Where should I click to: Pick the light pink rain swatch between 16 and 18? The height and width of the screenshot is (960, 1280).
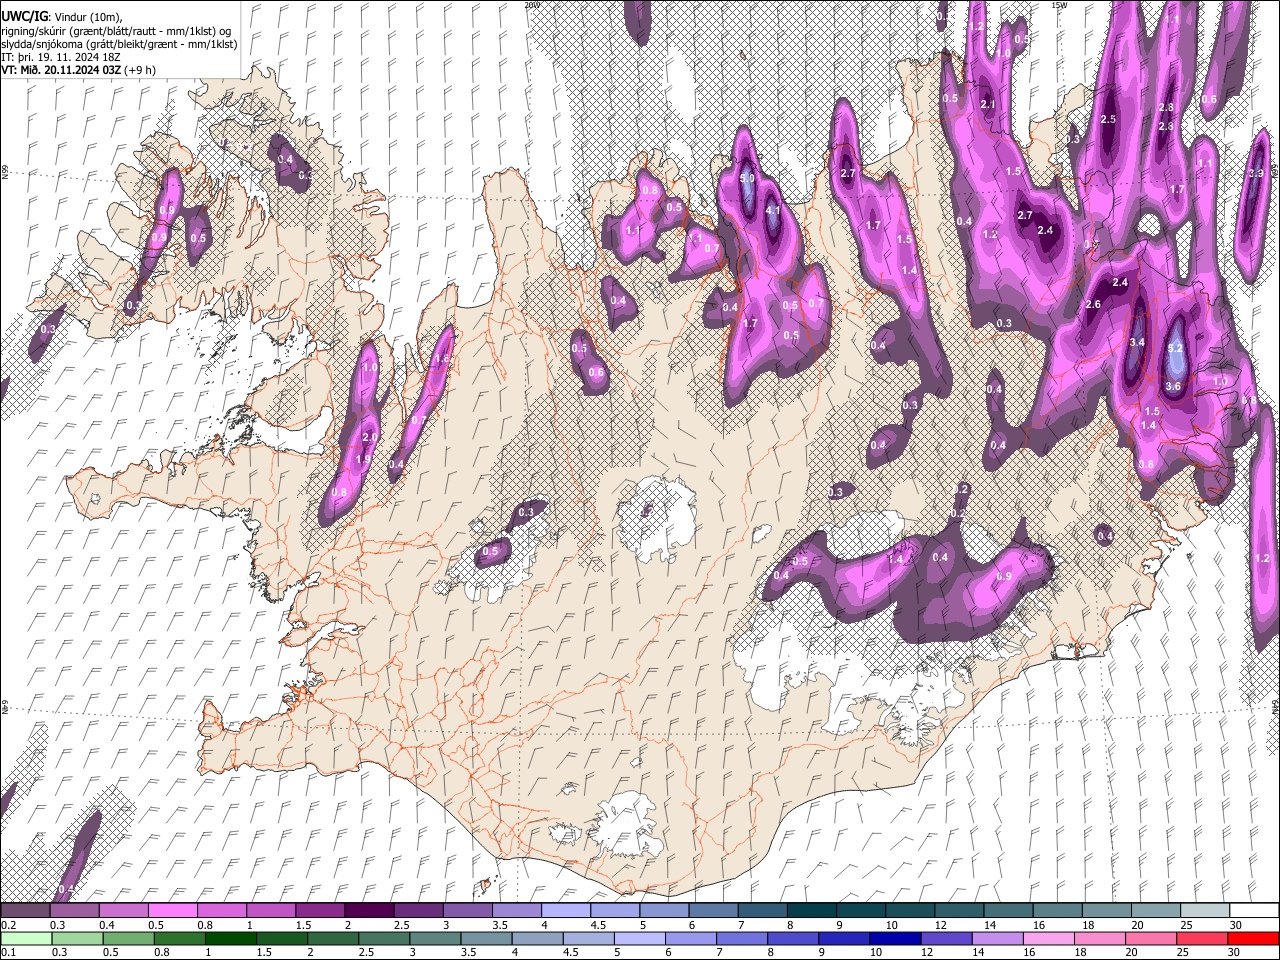(1047, 939)
